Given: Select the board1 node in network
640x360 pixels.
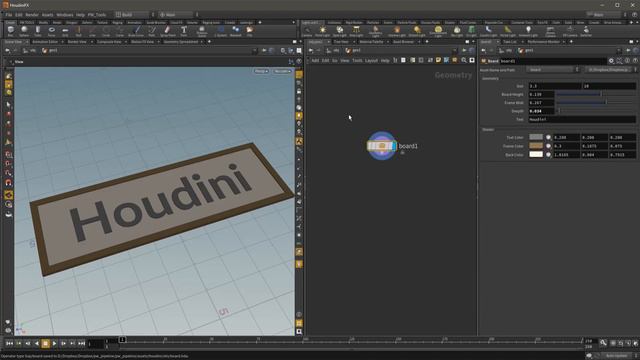Looking at the screenshot, I should pyautogui.click(x=382, y=146).
